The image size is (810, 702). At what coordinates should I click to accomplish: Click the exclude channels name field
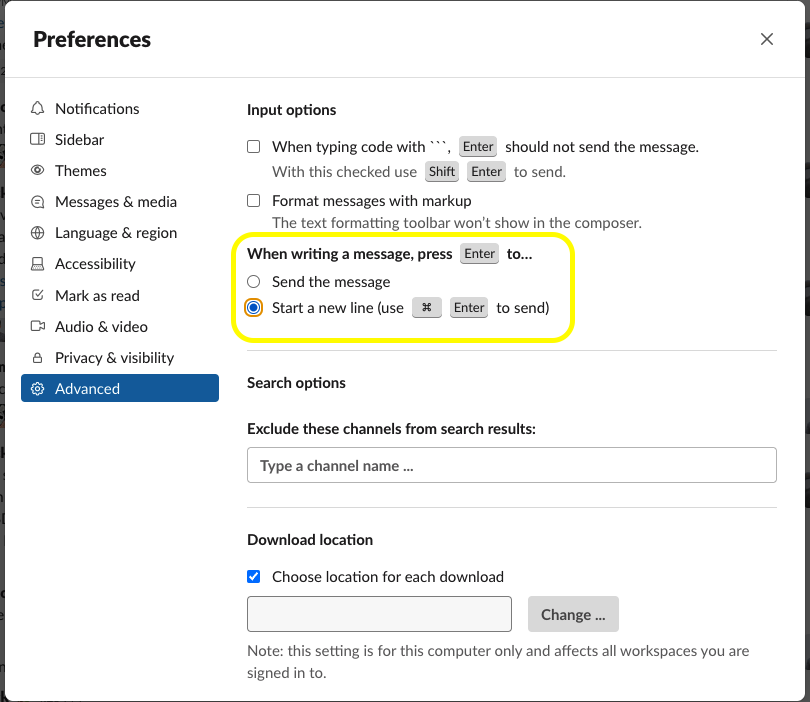pyautogui.click(x=511, y=465)
